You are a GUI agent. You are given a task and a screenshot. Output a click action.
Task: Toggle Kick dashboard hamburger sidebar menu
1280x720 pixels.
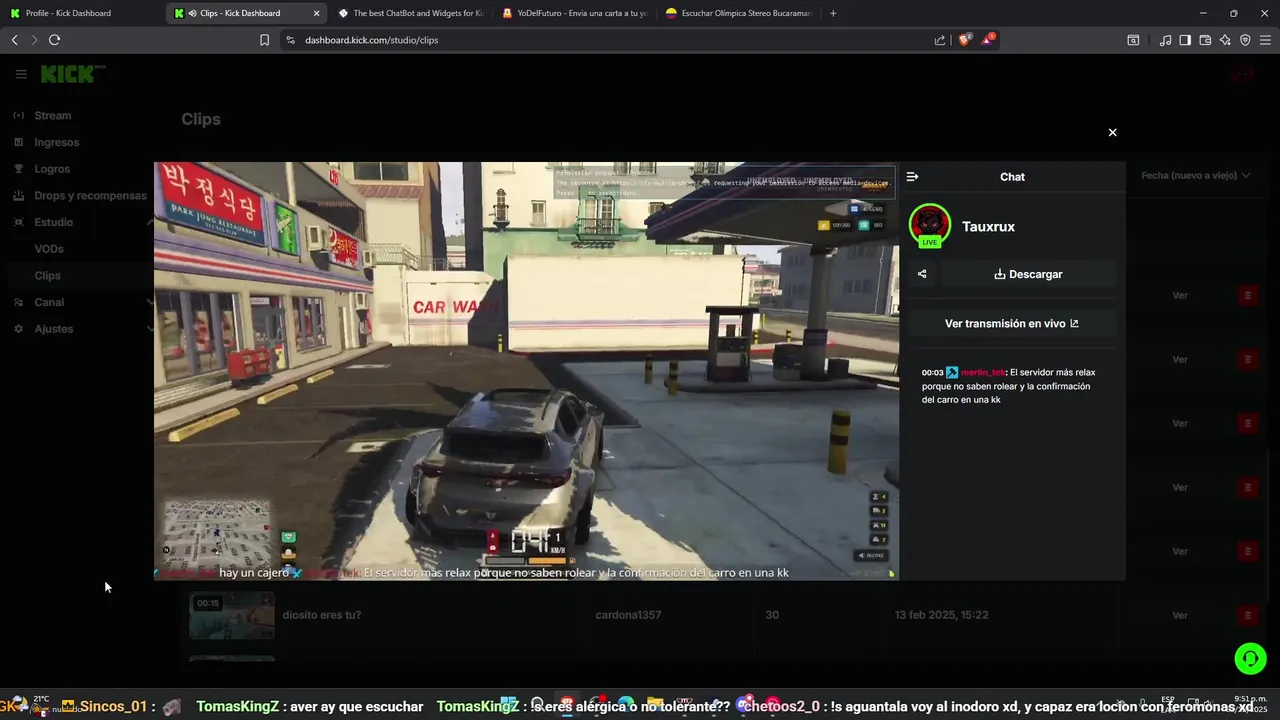(x=21, y=74)
